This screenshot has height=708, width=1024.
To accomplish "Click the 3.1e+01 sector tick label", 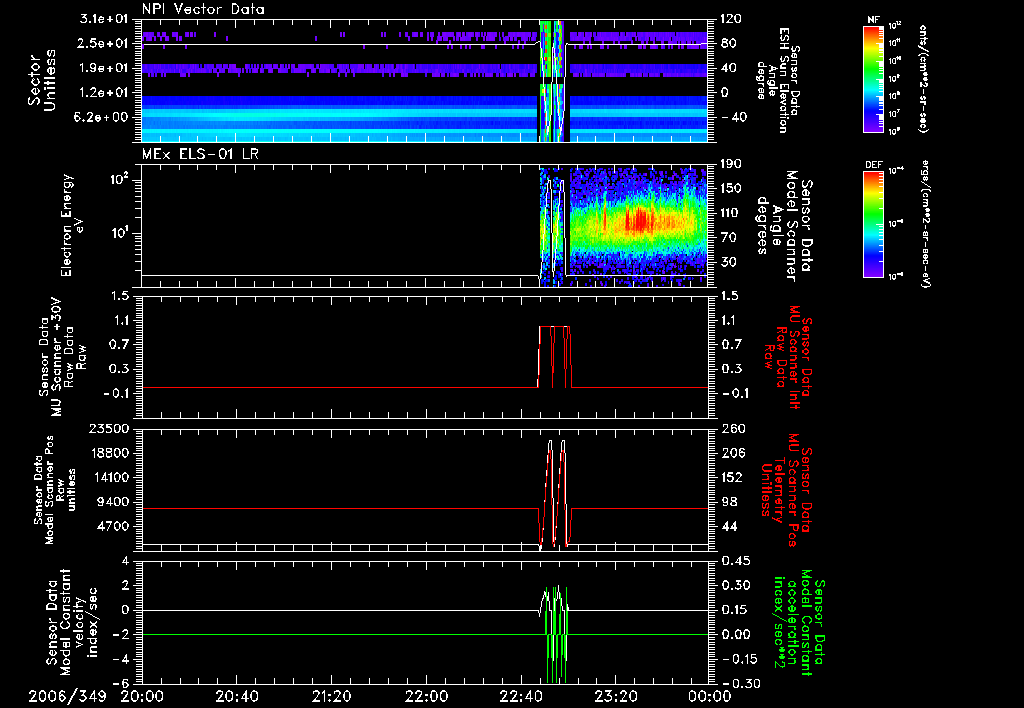I will tap(105, 19).
